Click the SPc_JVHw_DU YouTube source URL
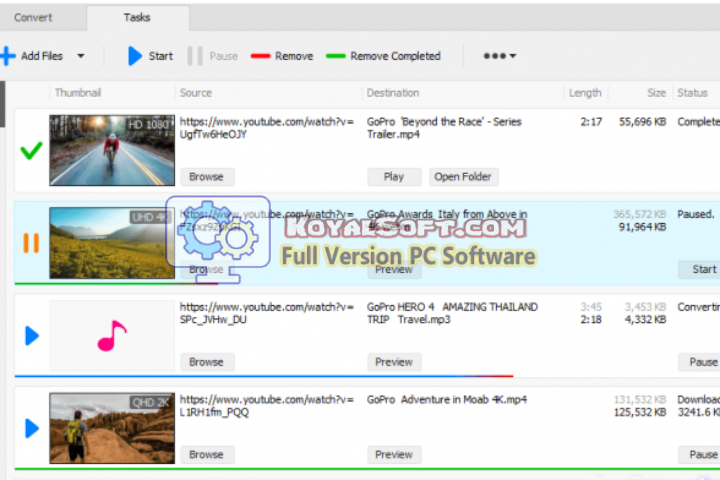Viewport: 720px width, 480px height. point(266,313)
